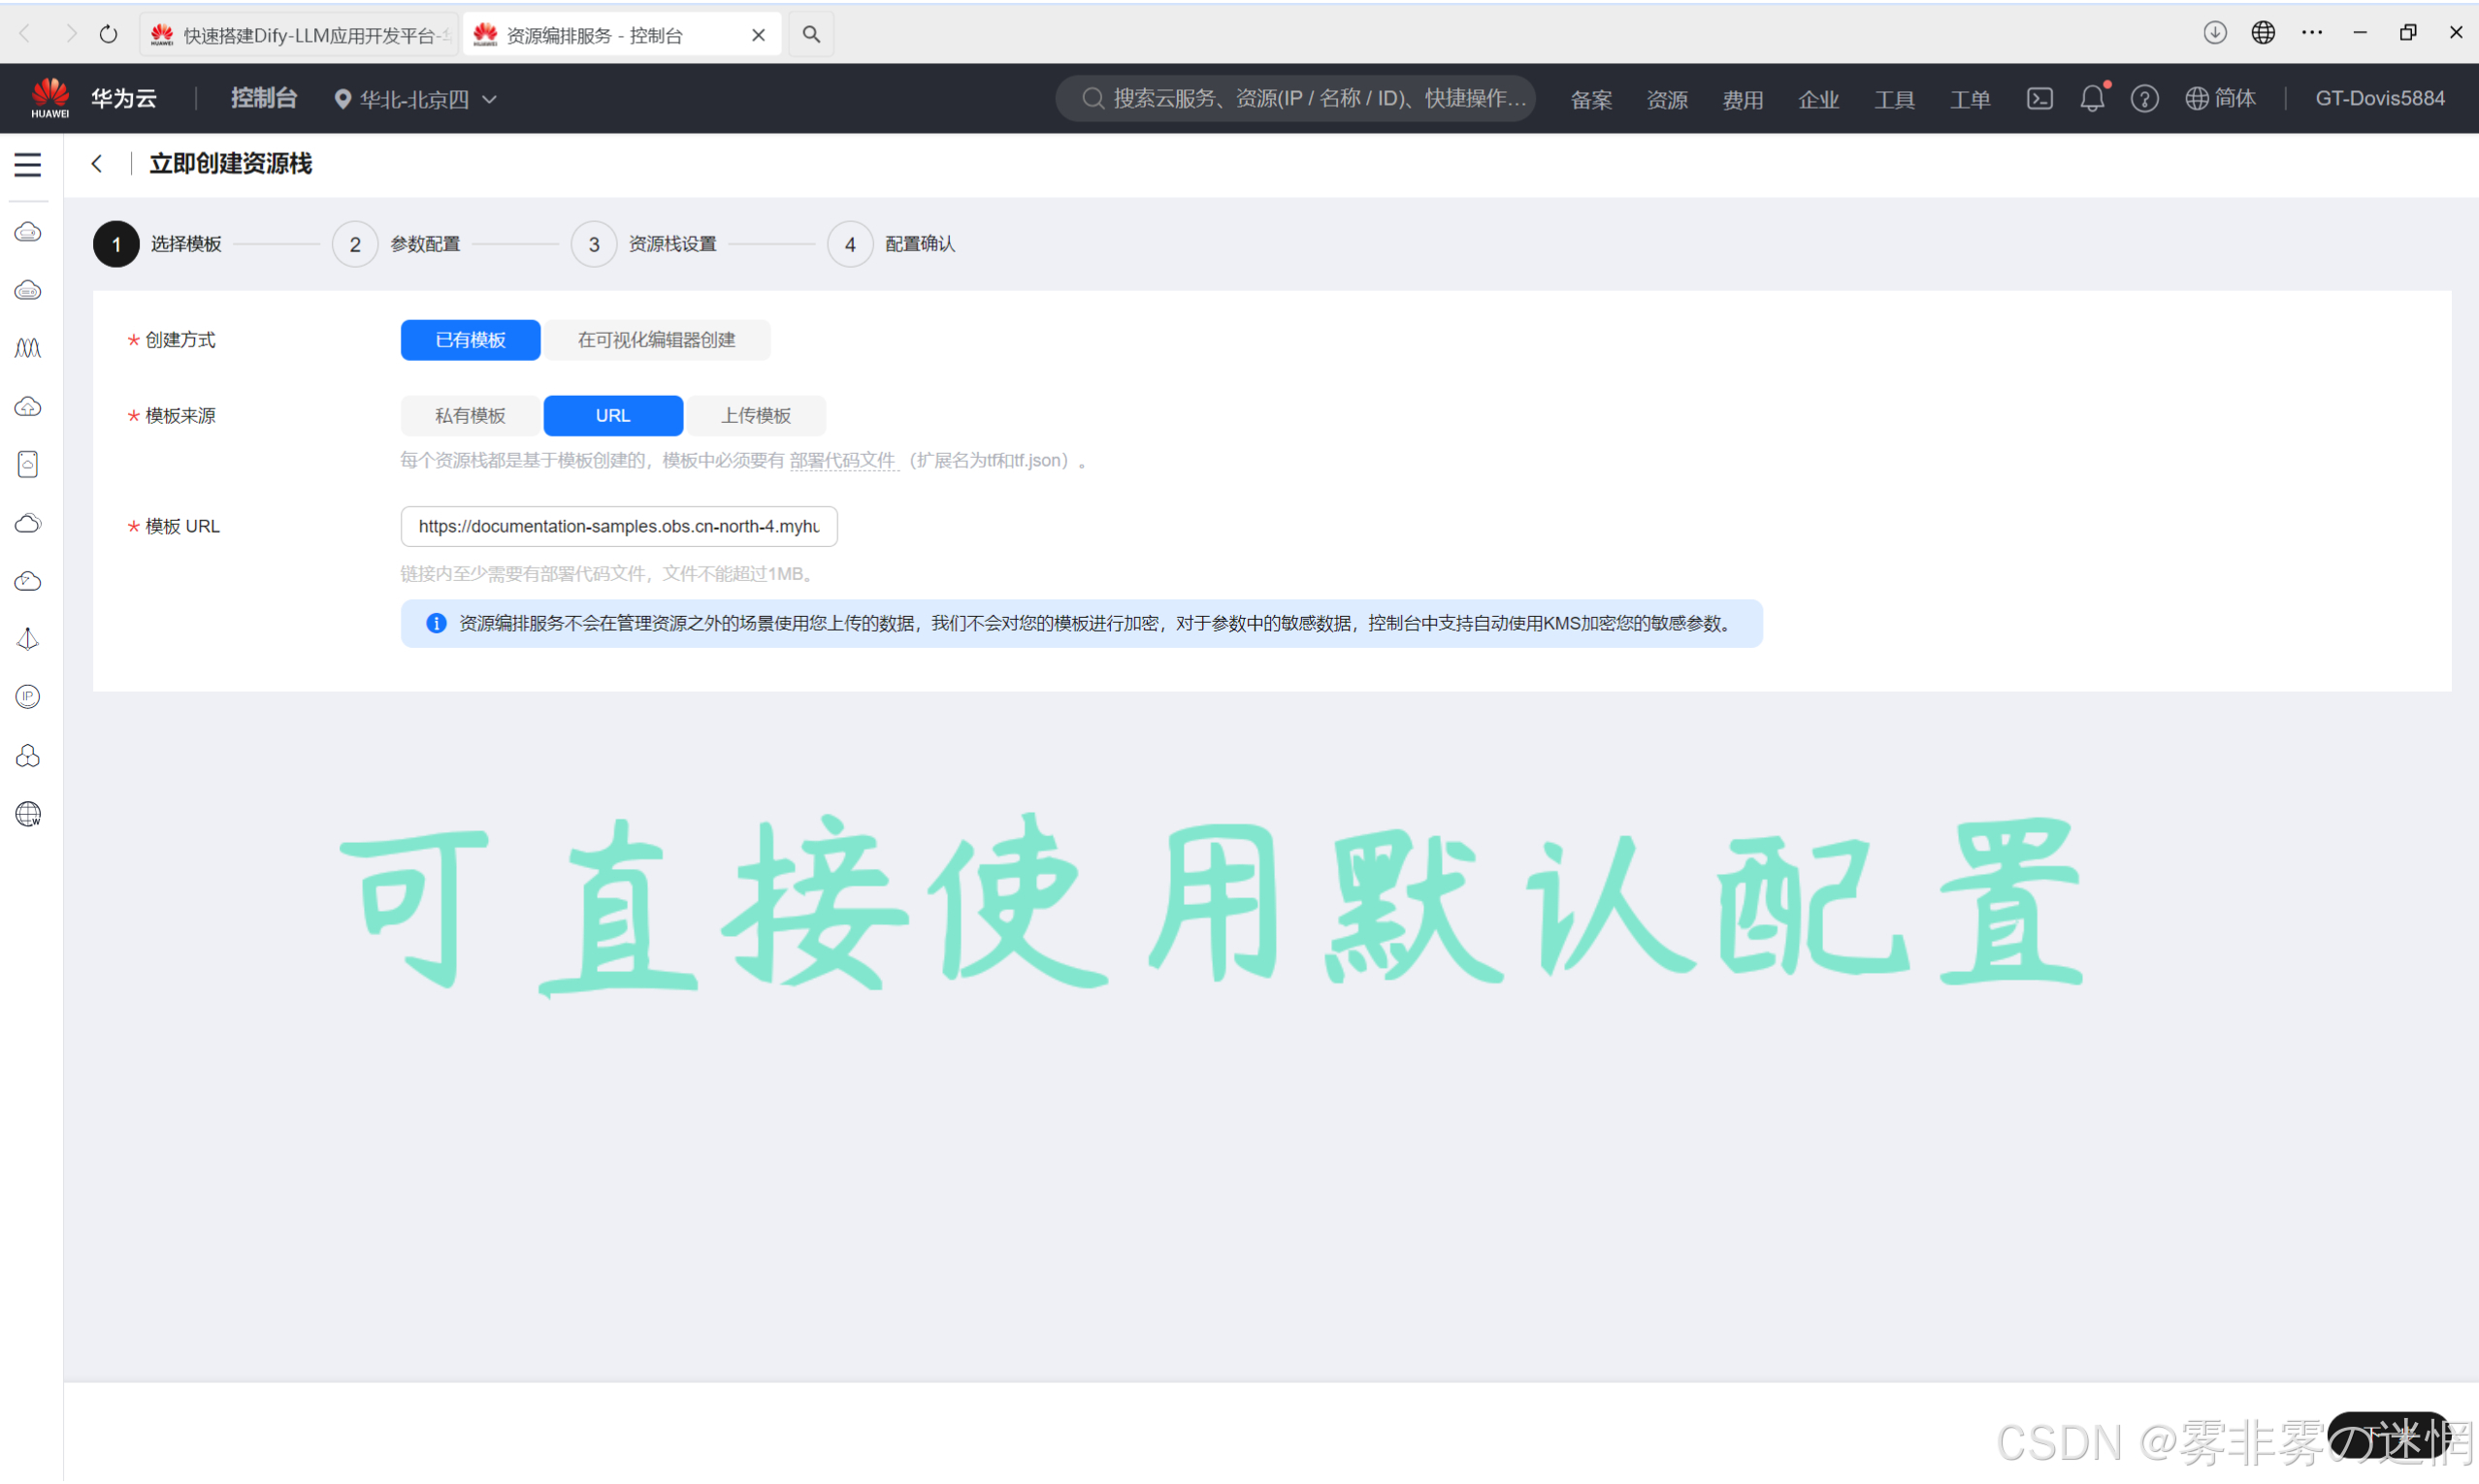This screenshot has height=1484, width=2479.
Task: Click the browser download icon
Action: coord(2214,33)
